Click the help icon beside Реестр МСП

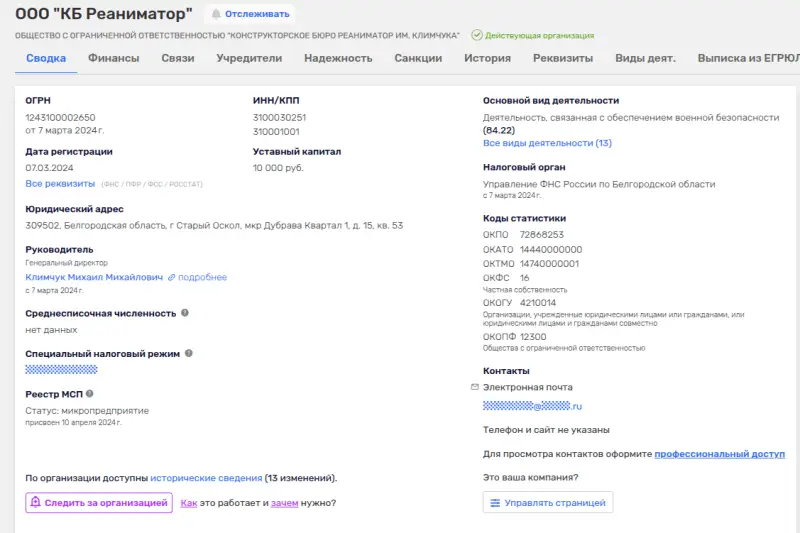90,393
